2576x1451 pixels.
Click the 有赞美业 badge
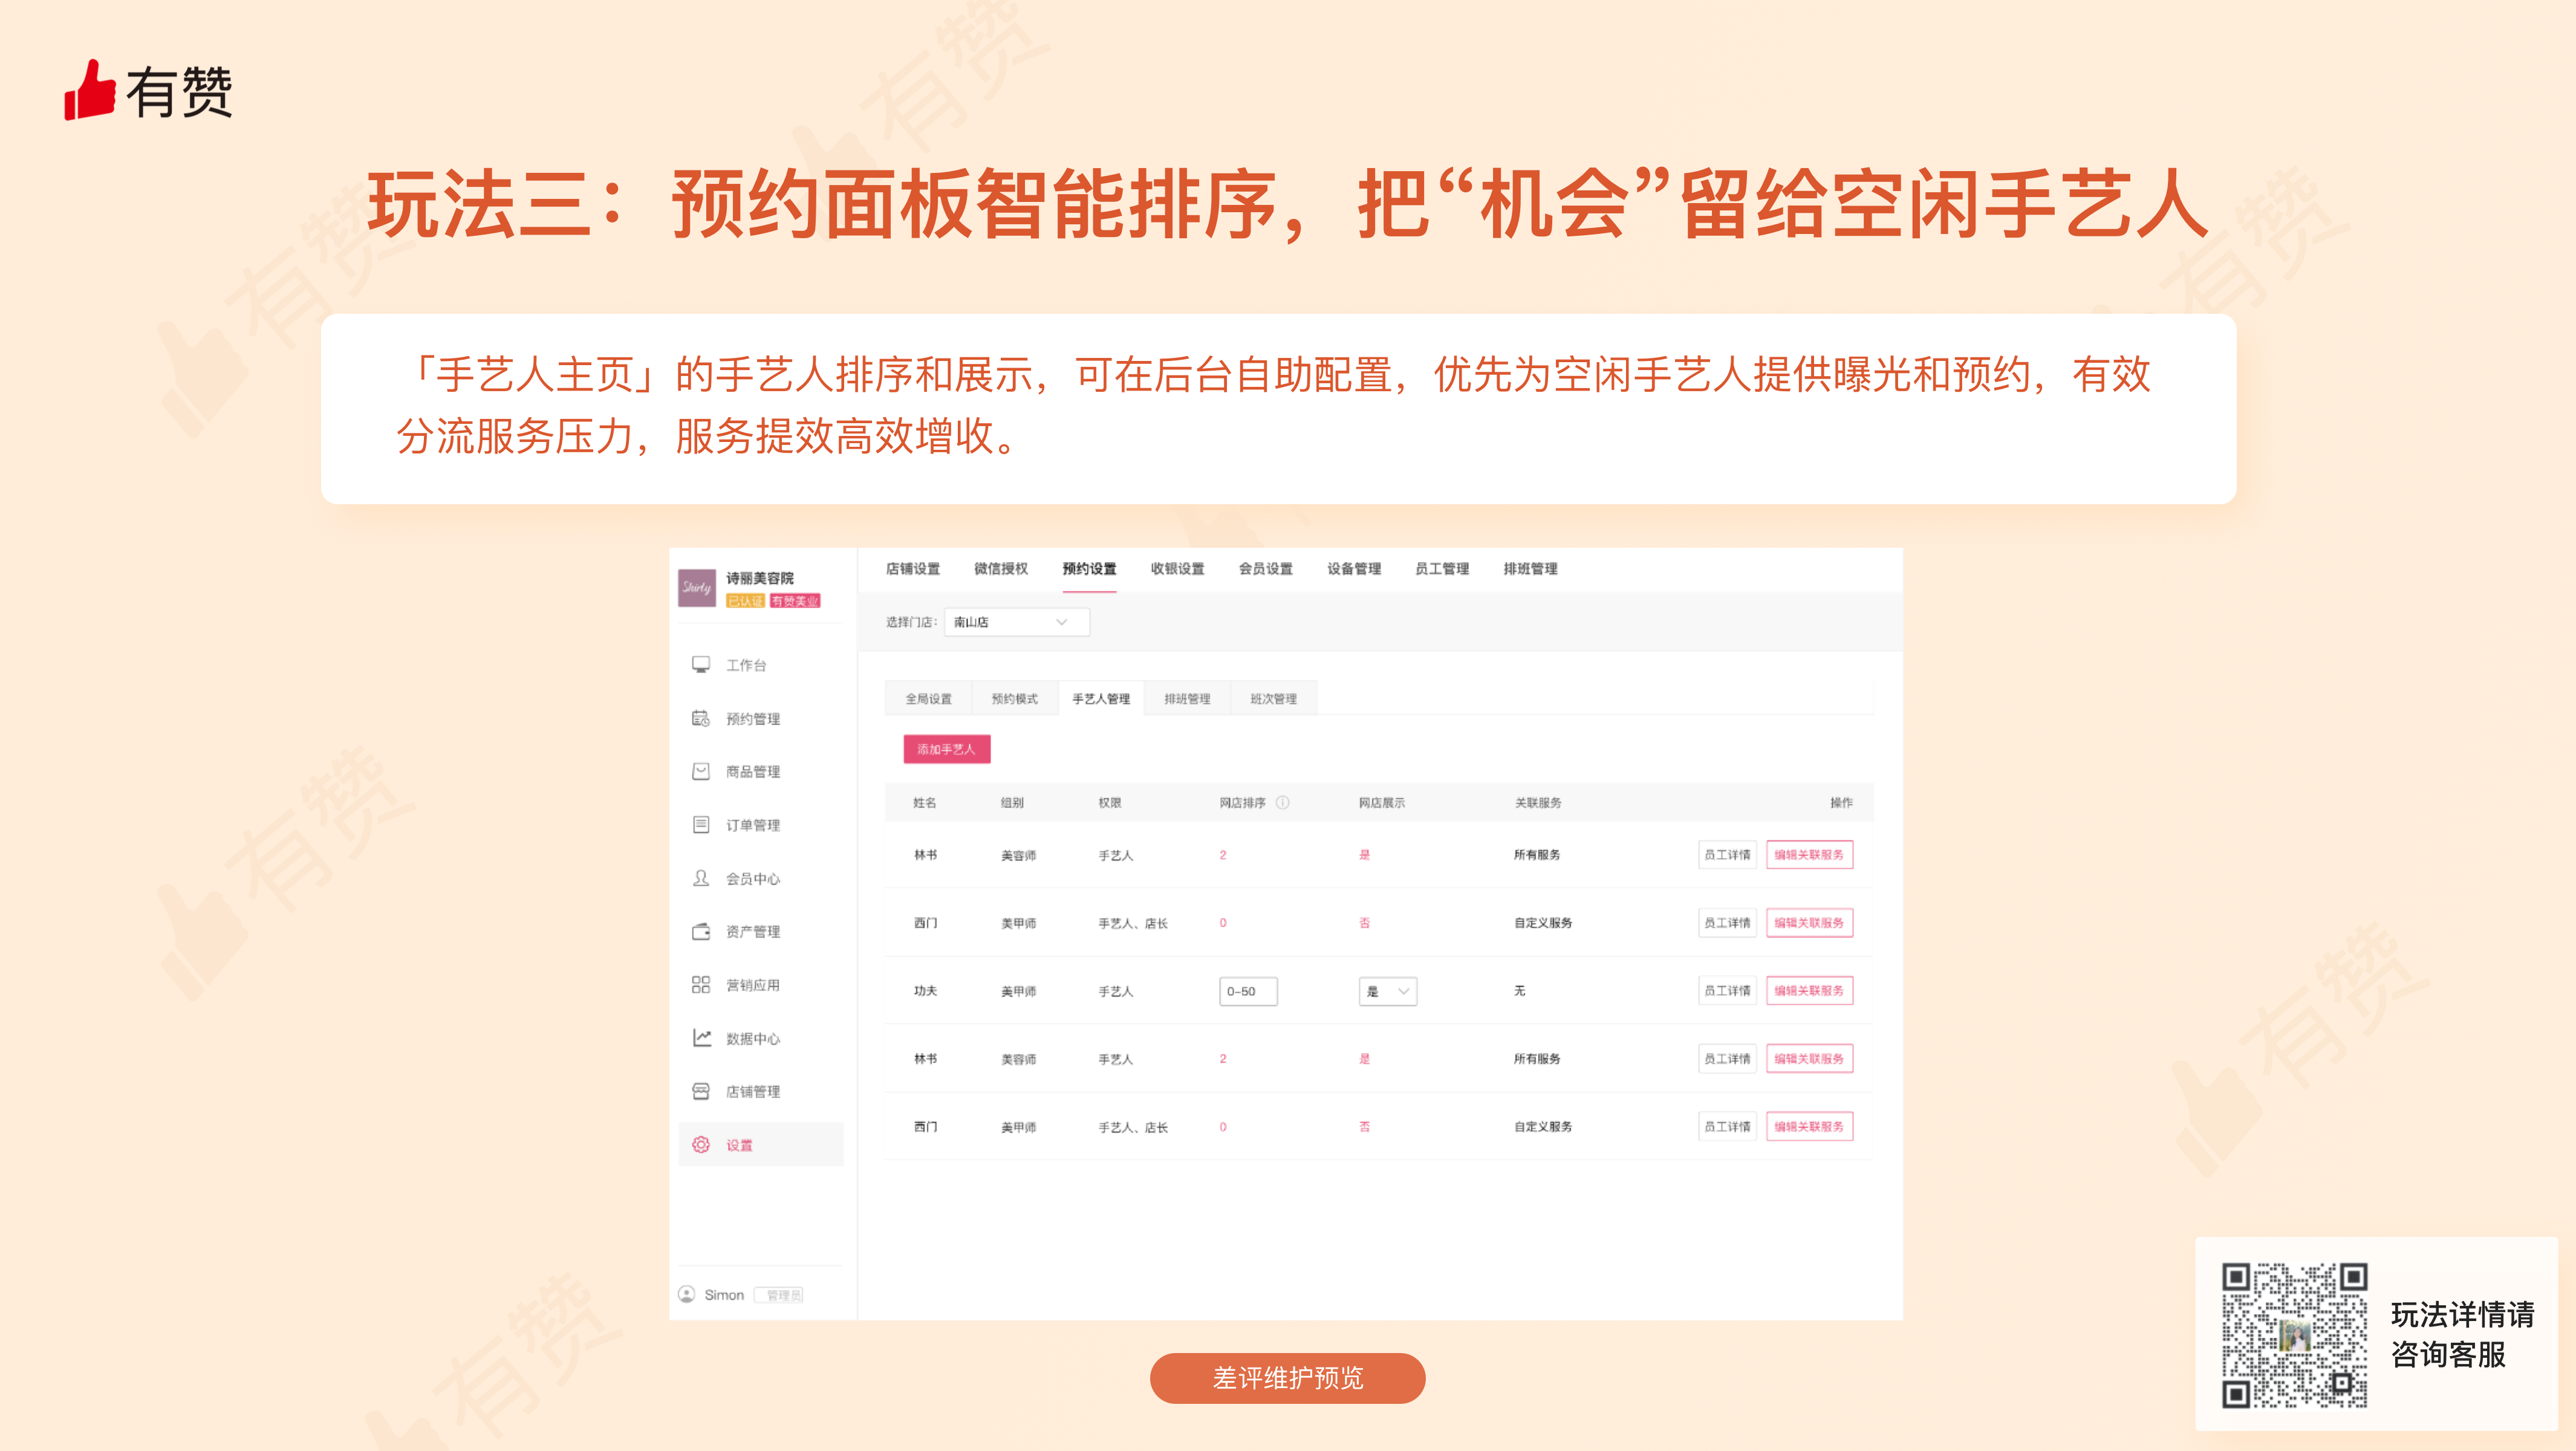[x=795, y=600]
